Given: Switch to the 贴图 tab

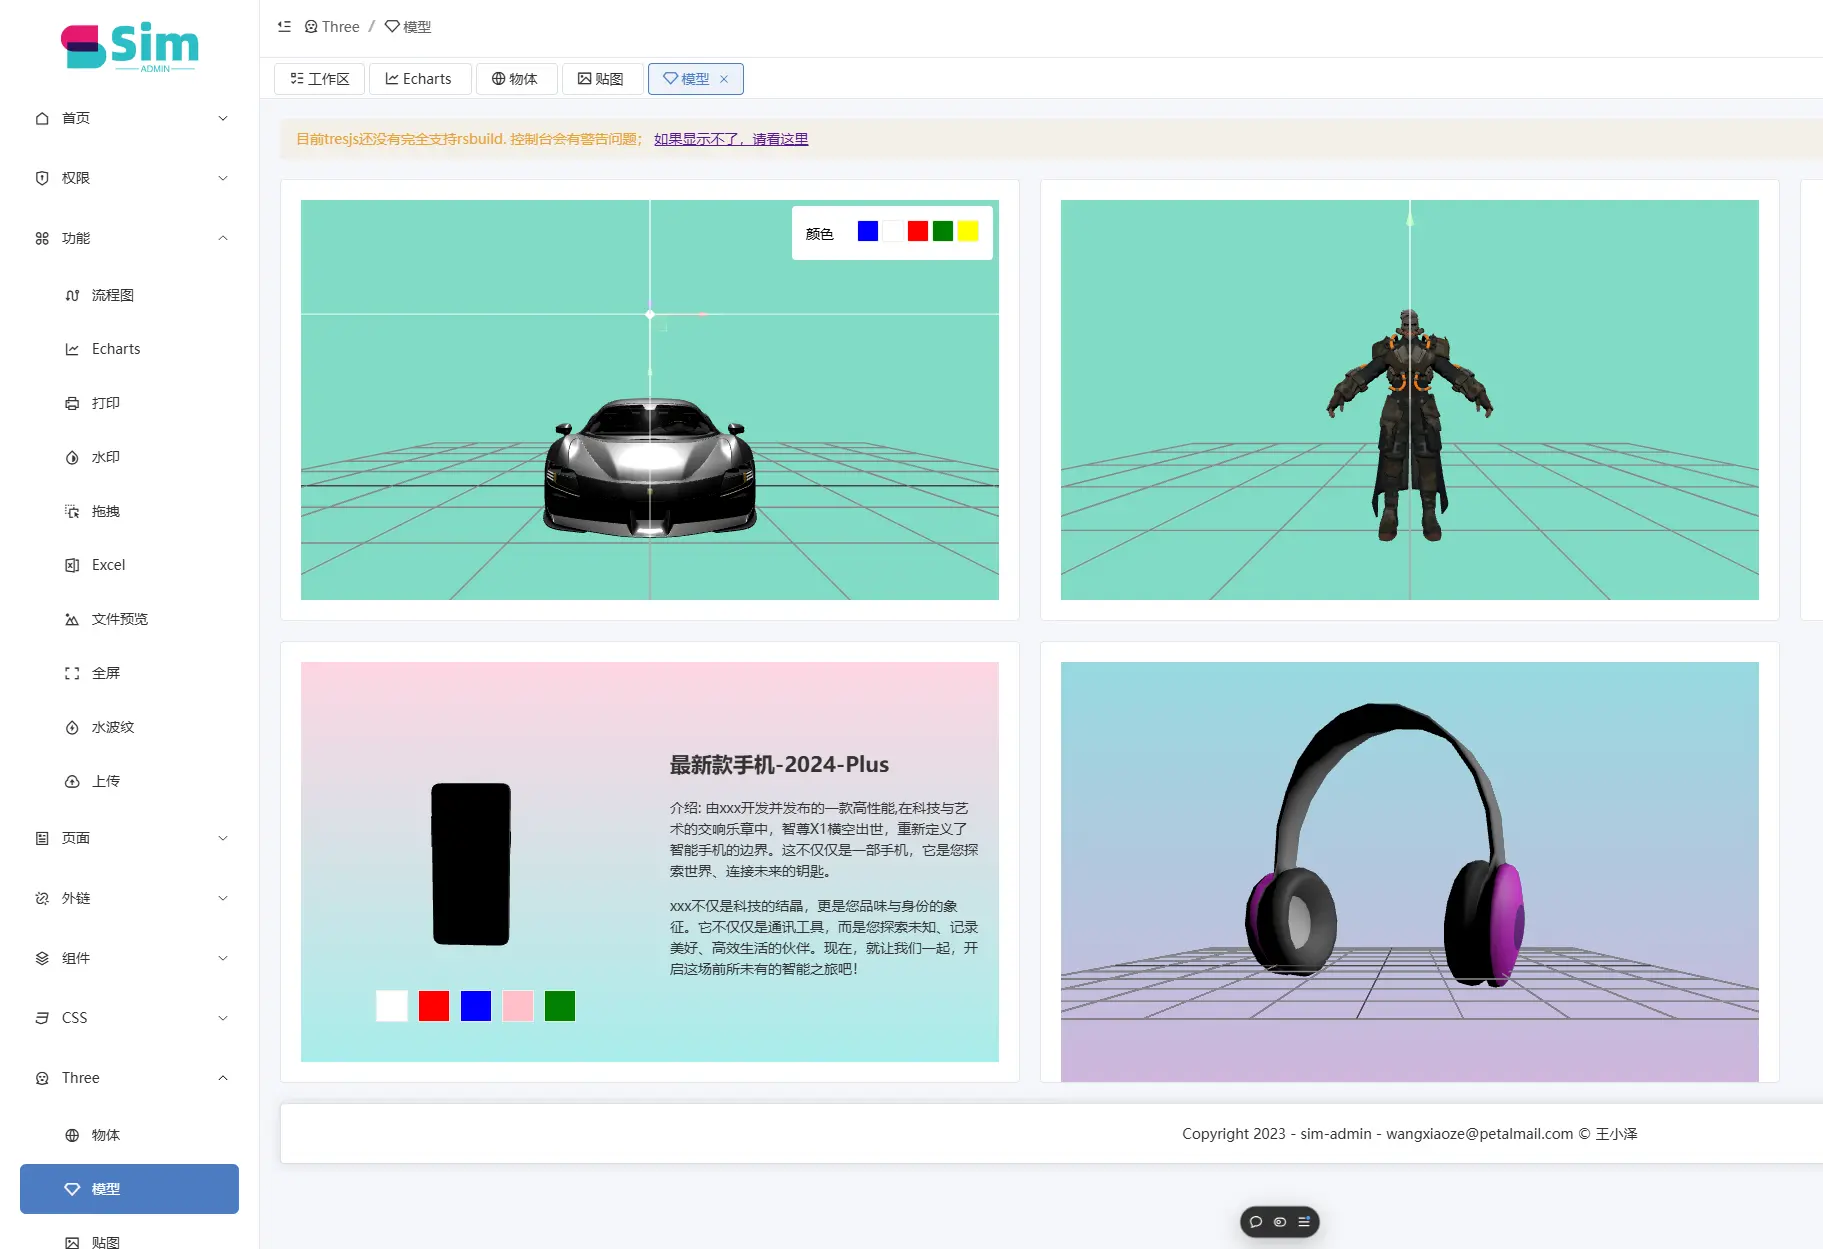Looking at the screenshot, I should click(x=602, y=79).
